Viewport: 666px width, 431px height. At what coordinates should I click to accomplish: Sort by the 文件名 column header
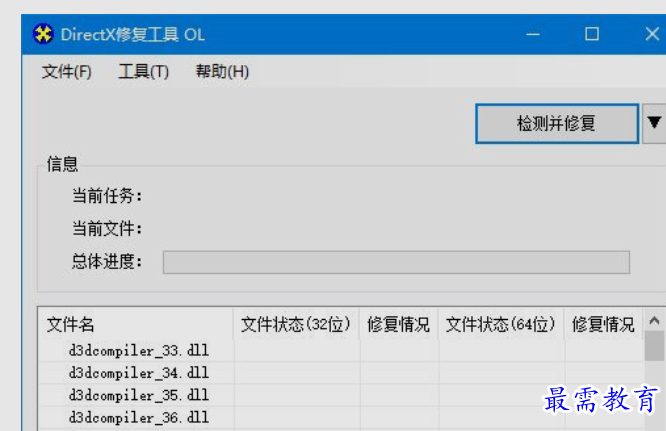(135, 324)
